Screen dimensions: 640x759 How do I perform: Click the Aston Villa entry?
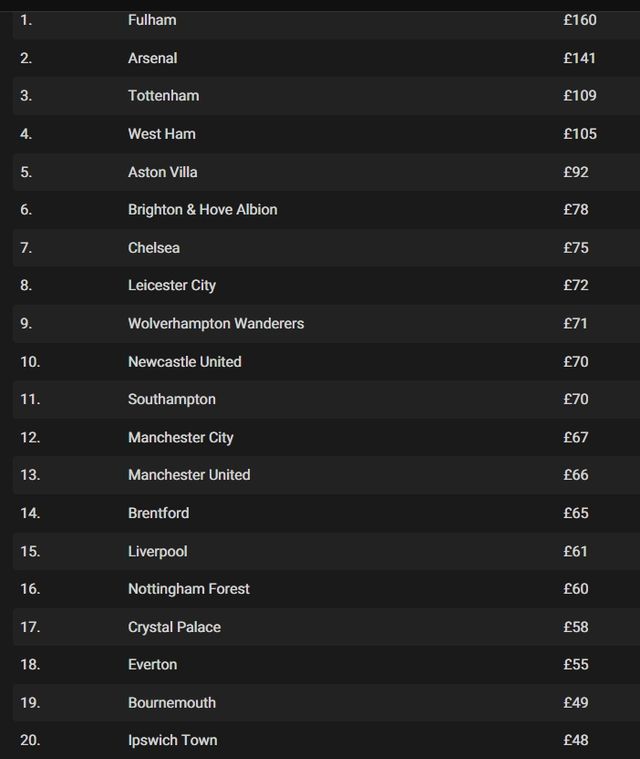(x=162, y=172)
